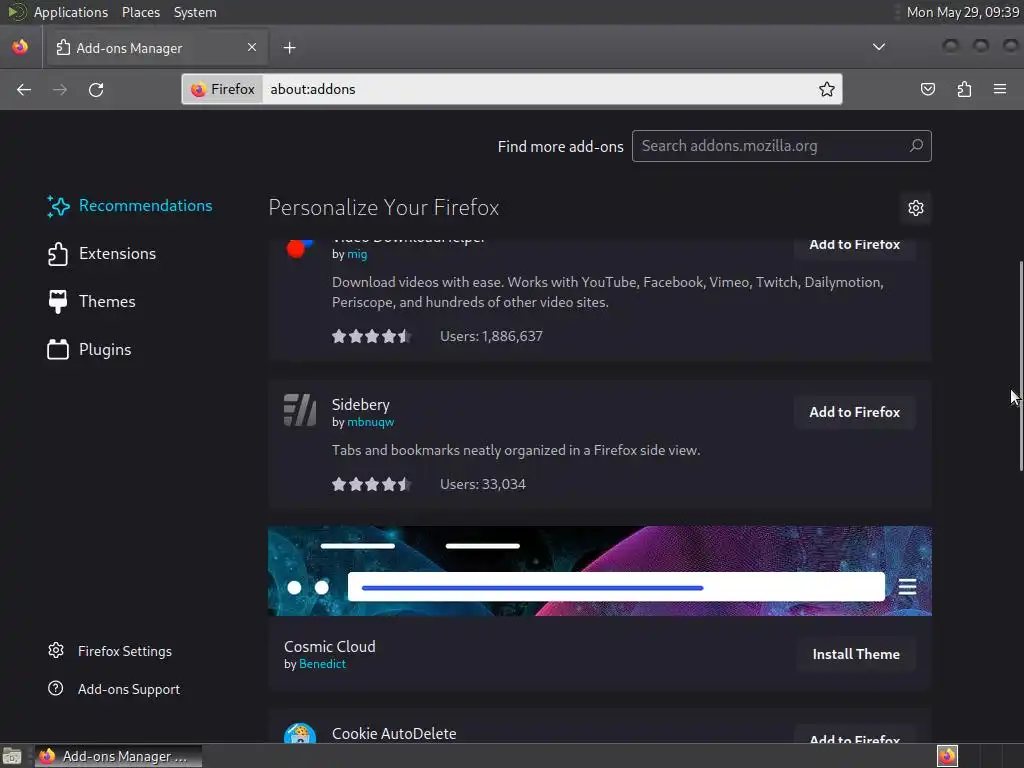Image resolution: width=1024 pixels, height=768 pixels.
Task: Open the Applications menu in top panel
Action: pyautogui.click(x=71, y=12)
